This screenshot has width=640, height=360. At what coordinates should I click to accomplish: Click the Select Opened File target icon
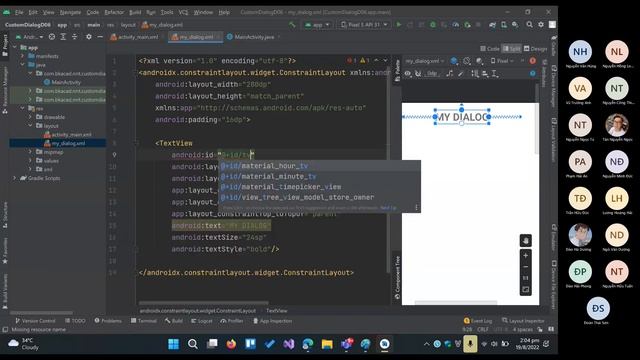[x=52, y=37]
